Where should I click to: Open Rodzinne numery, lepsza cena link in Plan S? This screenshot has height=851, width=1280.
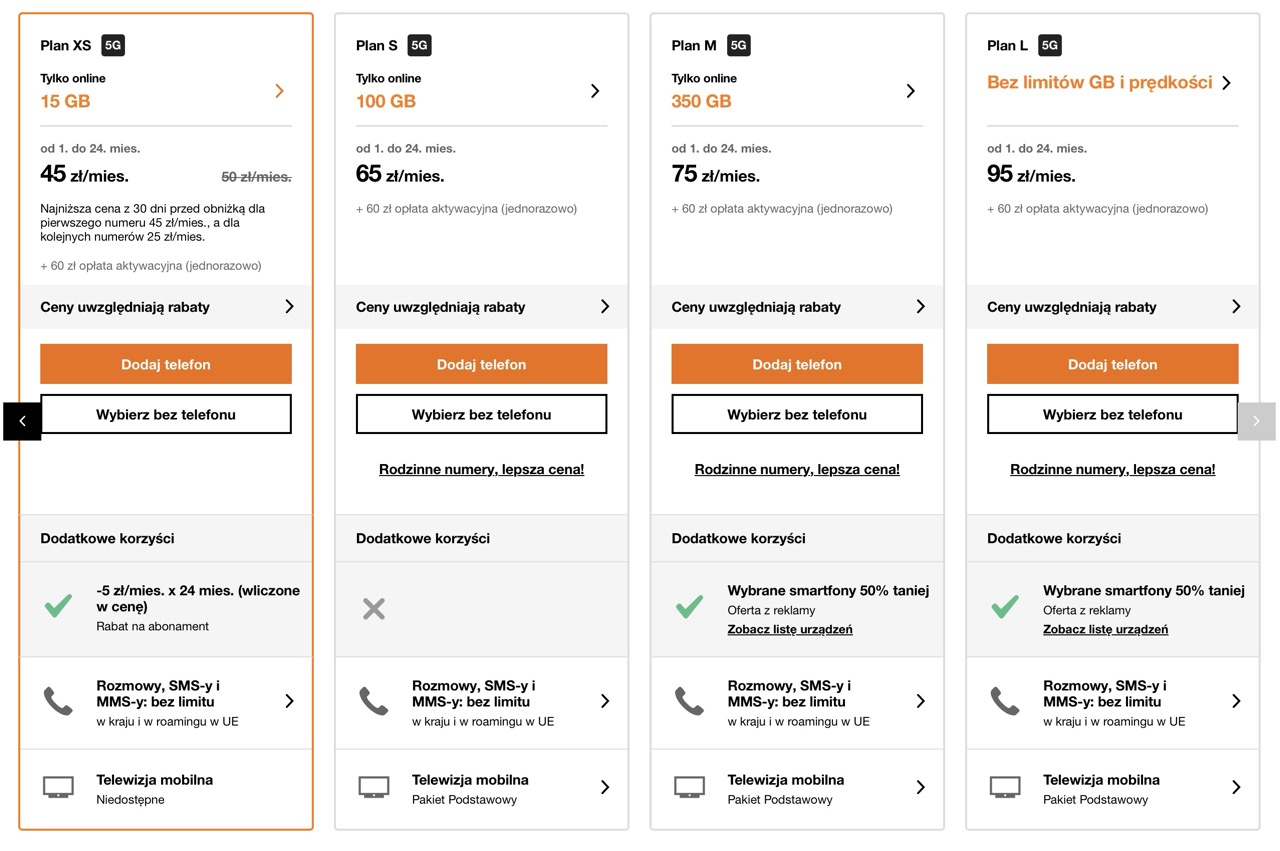pyautogui.click(x=481, y=469)
